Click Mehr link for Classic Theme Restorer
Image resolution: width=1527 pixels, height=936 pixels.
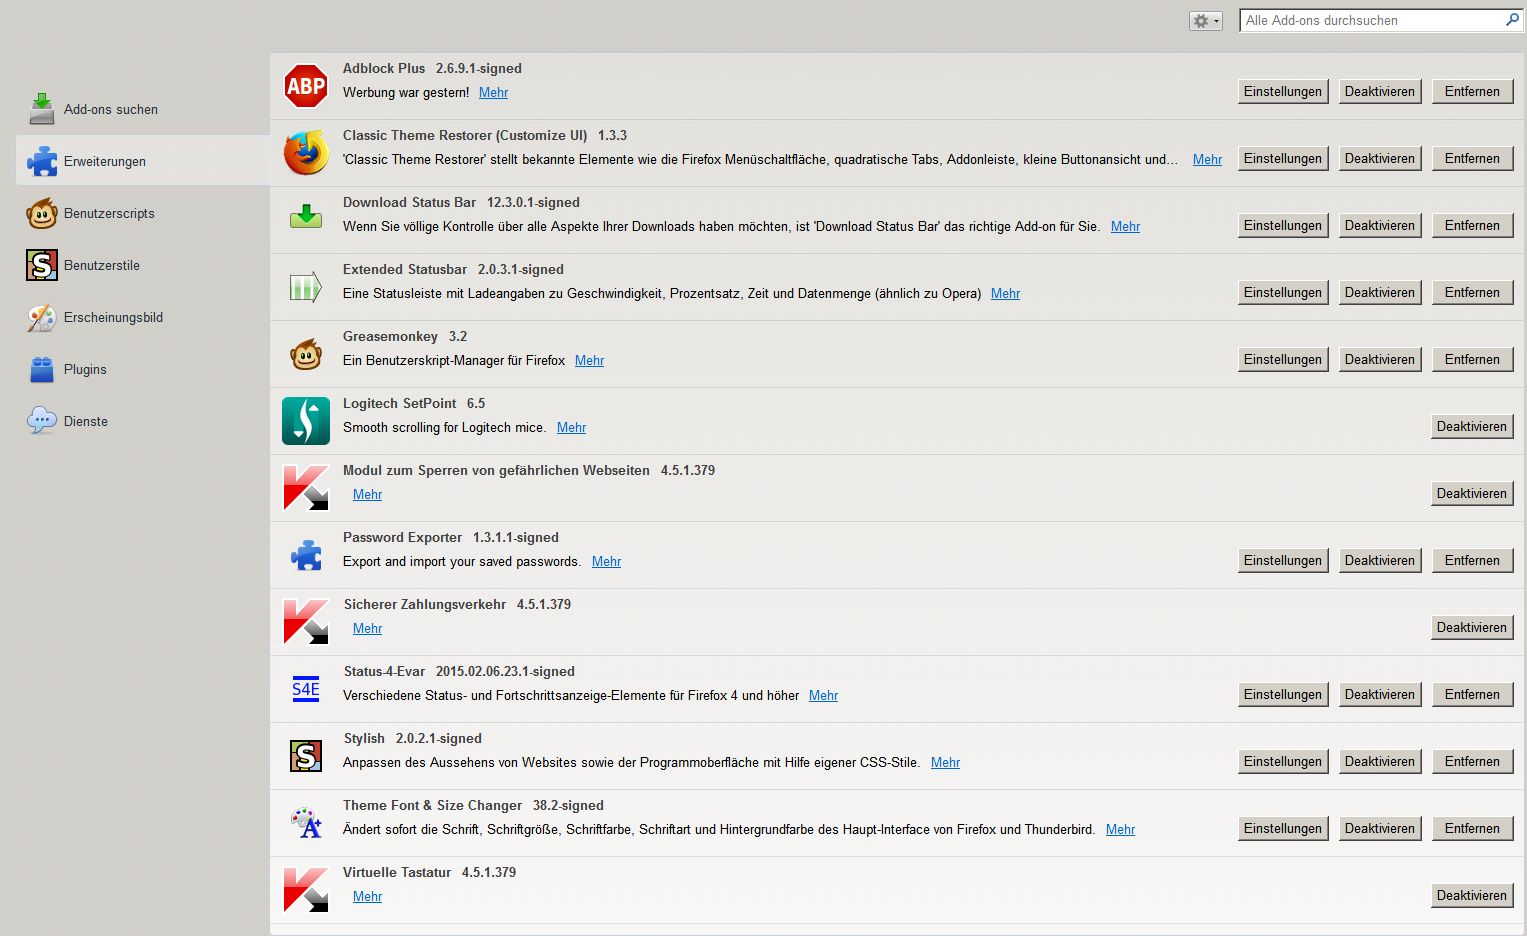pos(1207,160)
